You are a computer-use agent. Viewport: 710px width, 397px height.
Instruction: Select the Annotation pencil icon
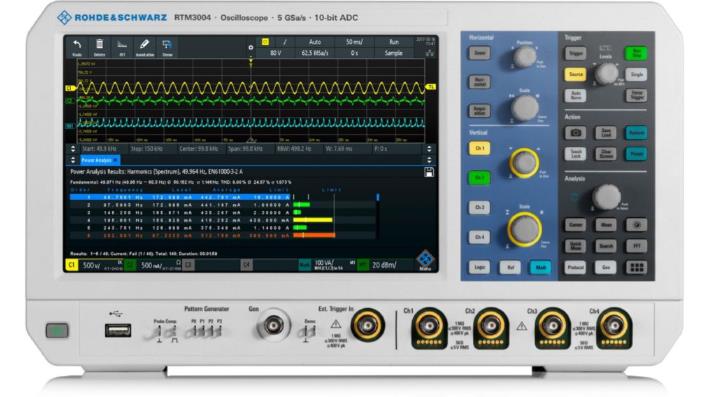tap(144, 47)
